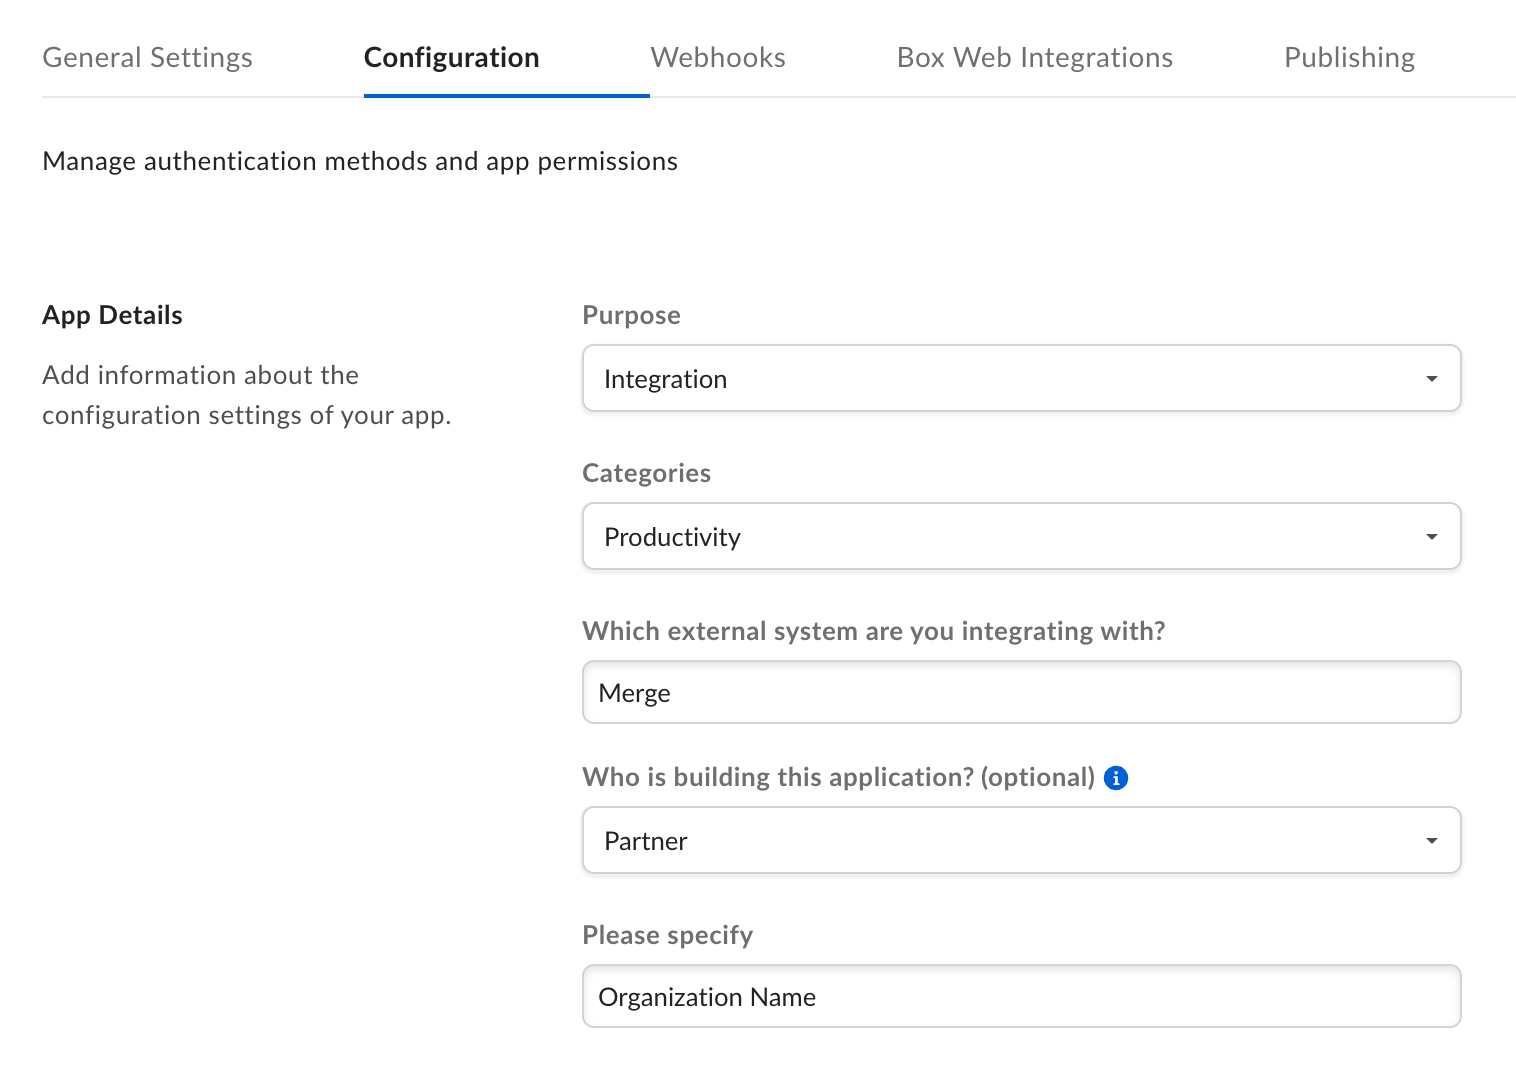1516x1090 pixels.
Task: Click the 'Who is building this application' label
Action: [x=838, y=778]
